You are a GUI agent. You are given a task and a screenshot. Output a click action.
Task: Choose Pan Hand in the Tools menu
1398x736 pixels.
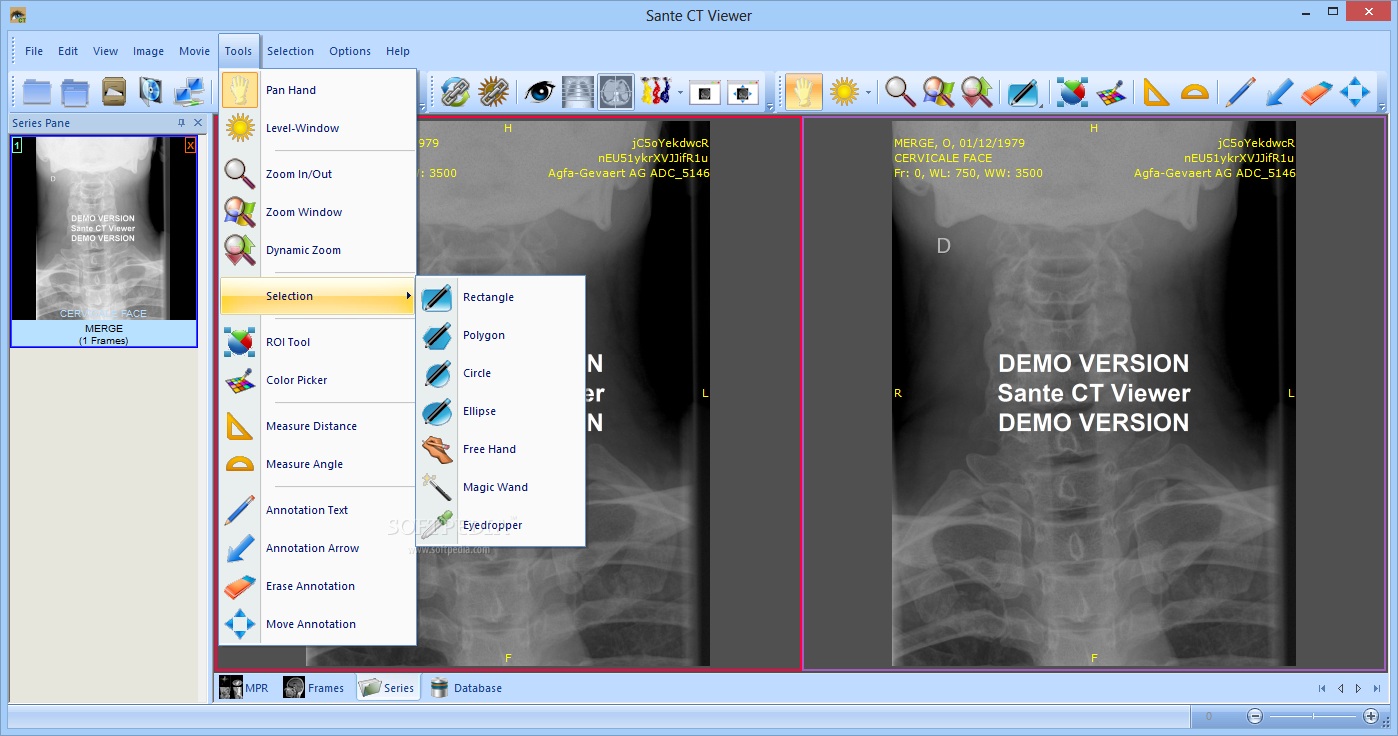(x=318, y=90)
